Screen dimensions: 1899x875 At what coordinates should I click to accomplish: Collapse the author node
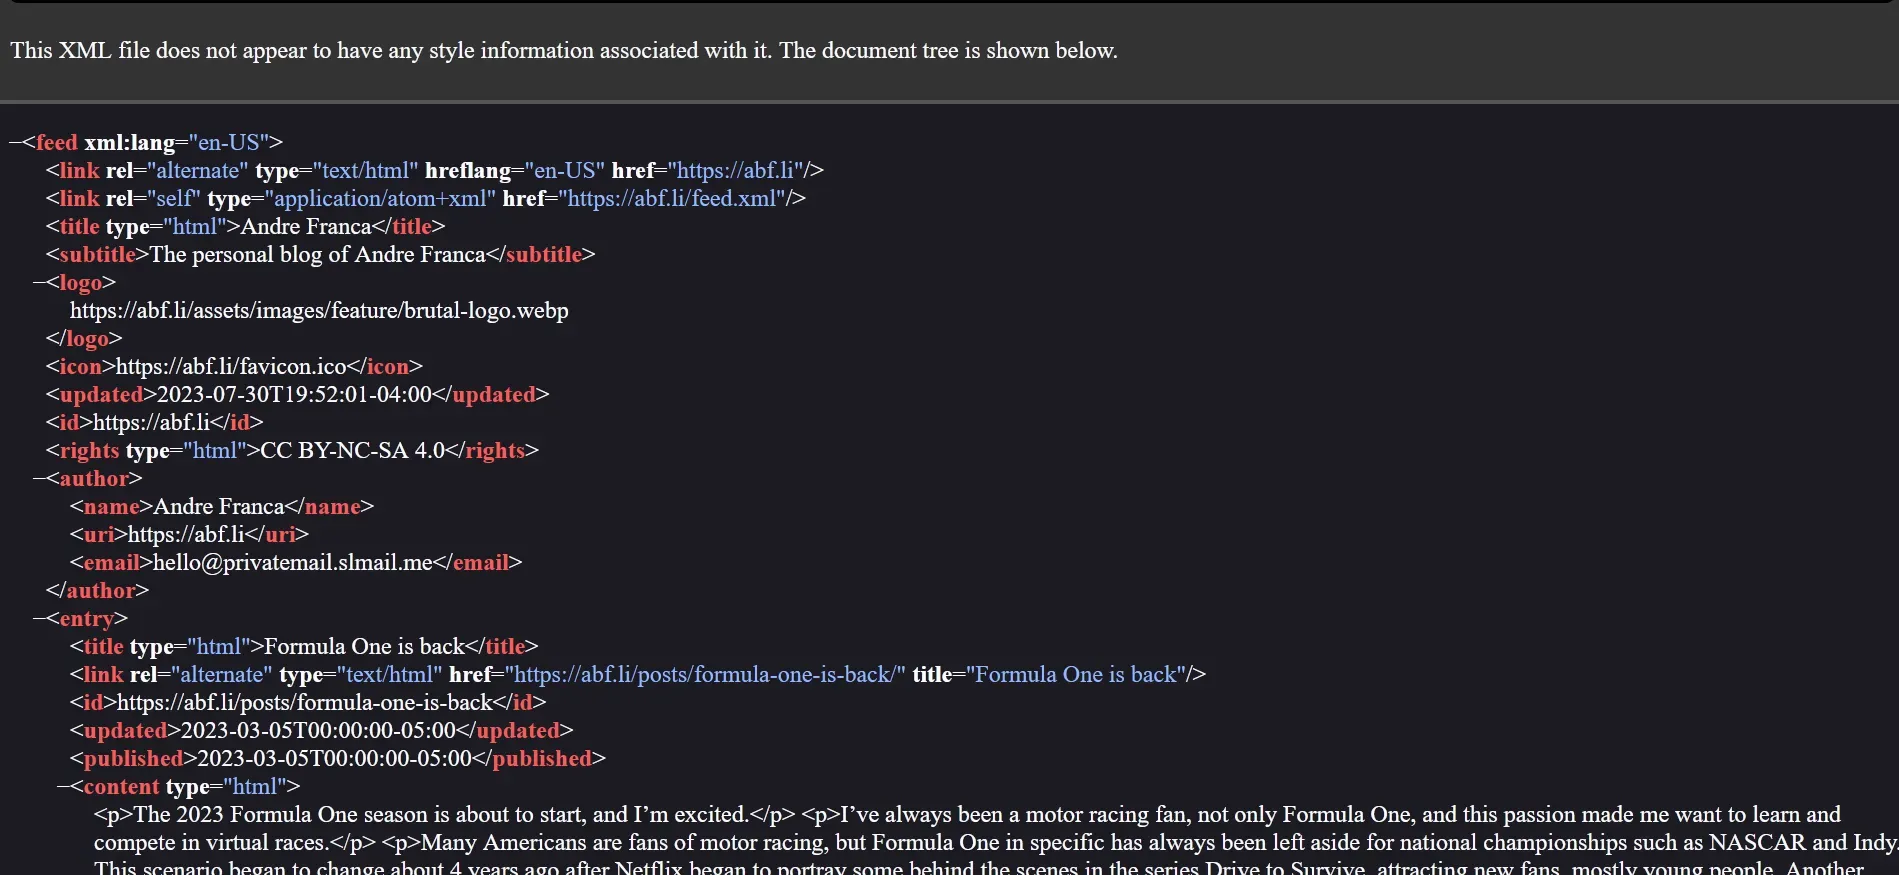coord(39,479)
